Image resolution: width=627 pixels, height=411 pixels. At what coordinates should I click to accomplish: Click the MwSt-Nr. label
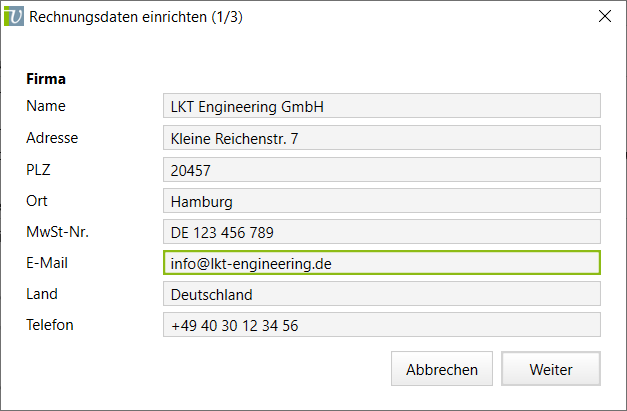(x=58, y=232)
